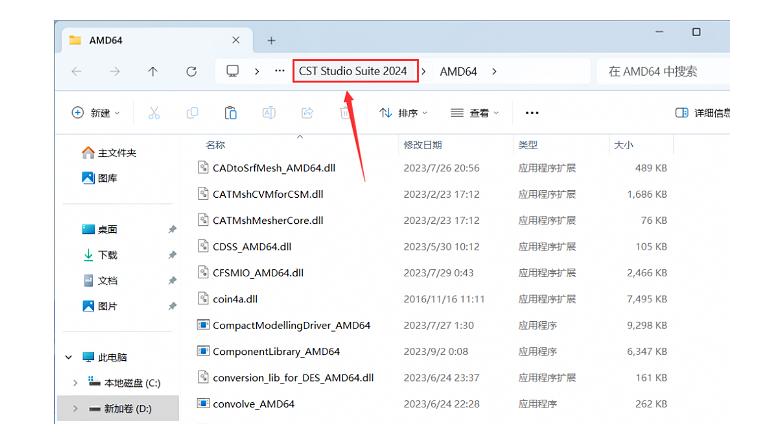Click the Cut scissors icon
The image size is (783, 445).
coord(154,113)
